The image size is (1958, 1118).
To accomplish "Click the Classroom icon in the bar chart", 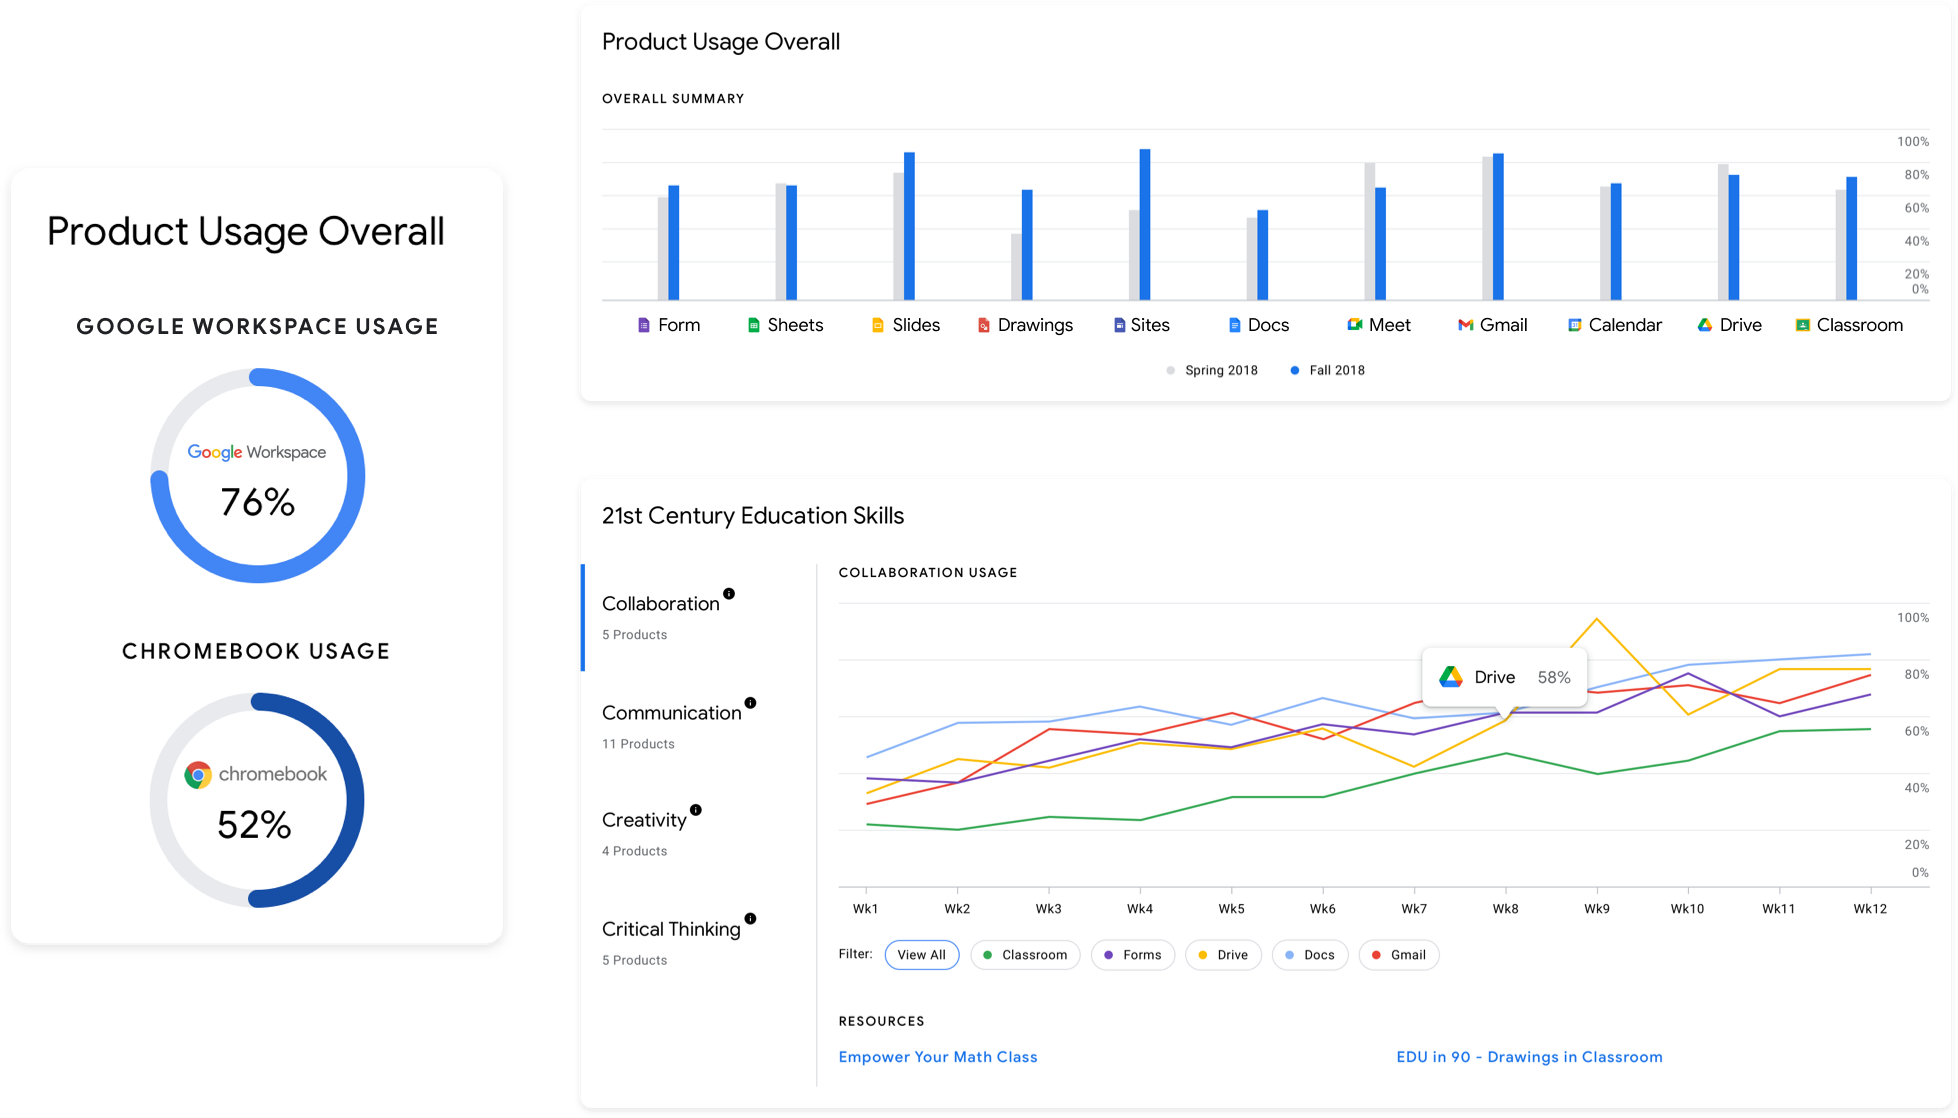I will [x=1802, y=325].
